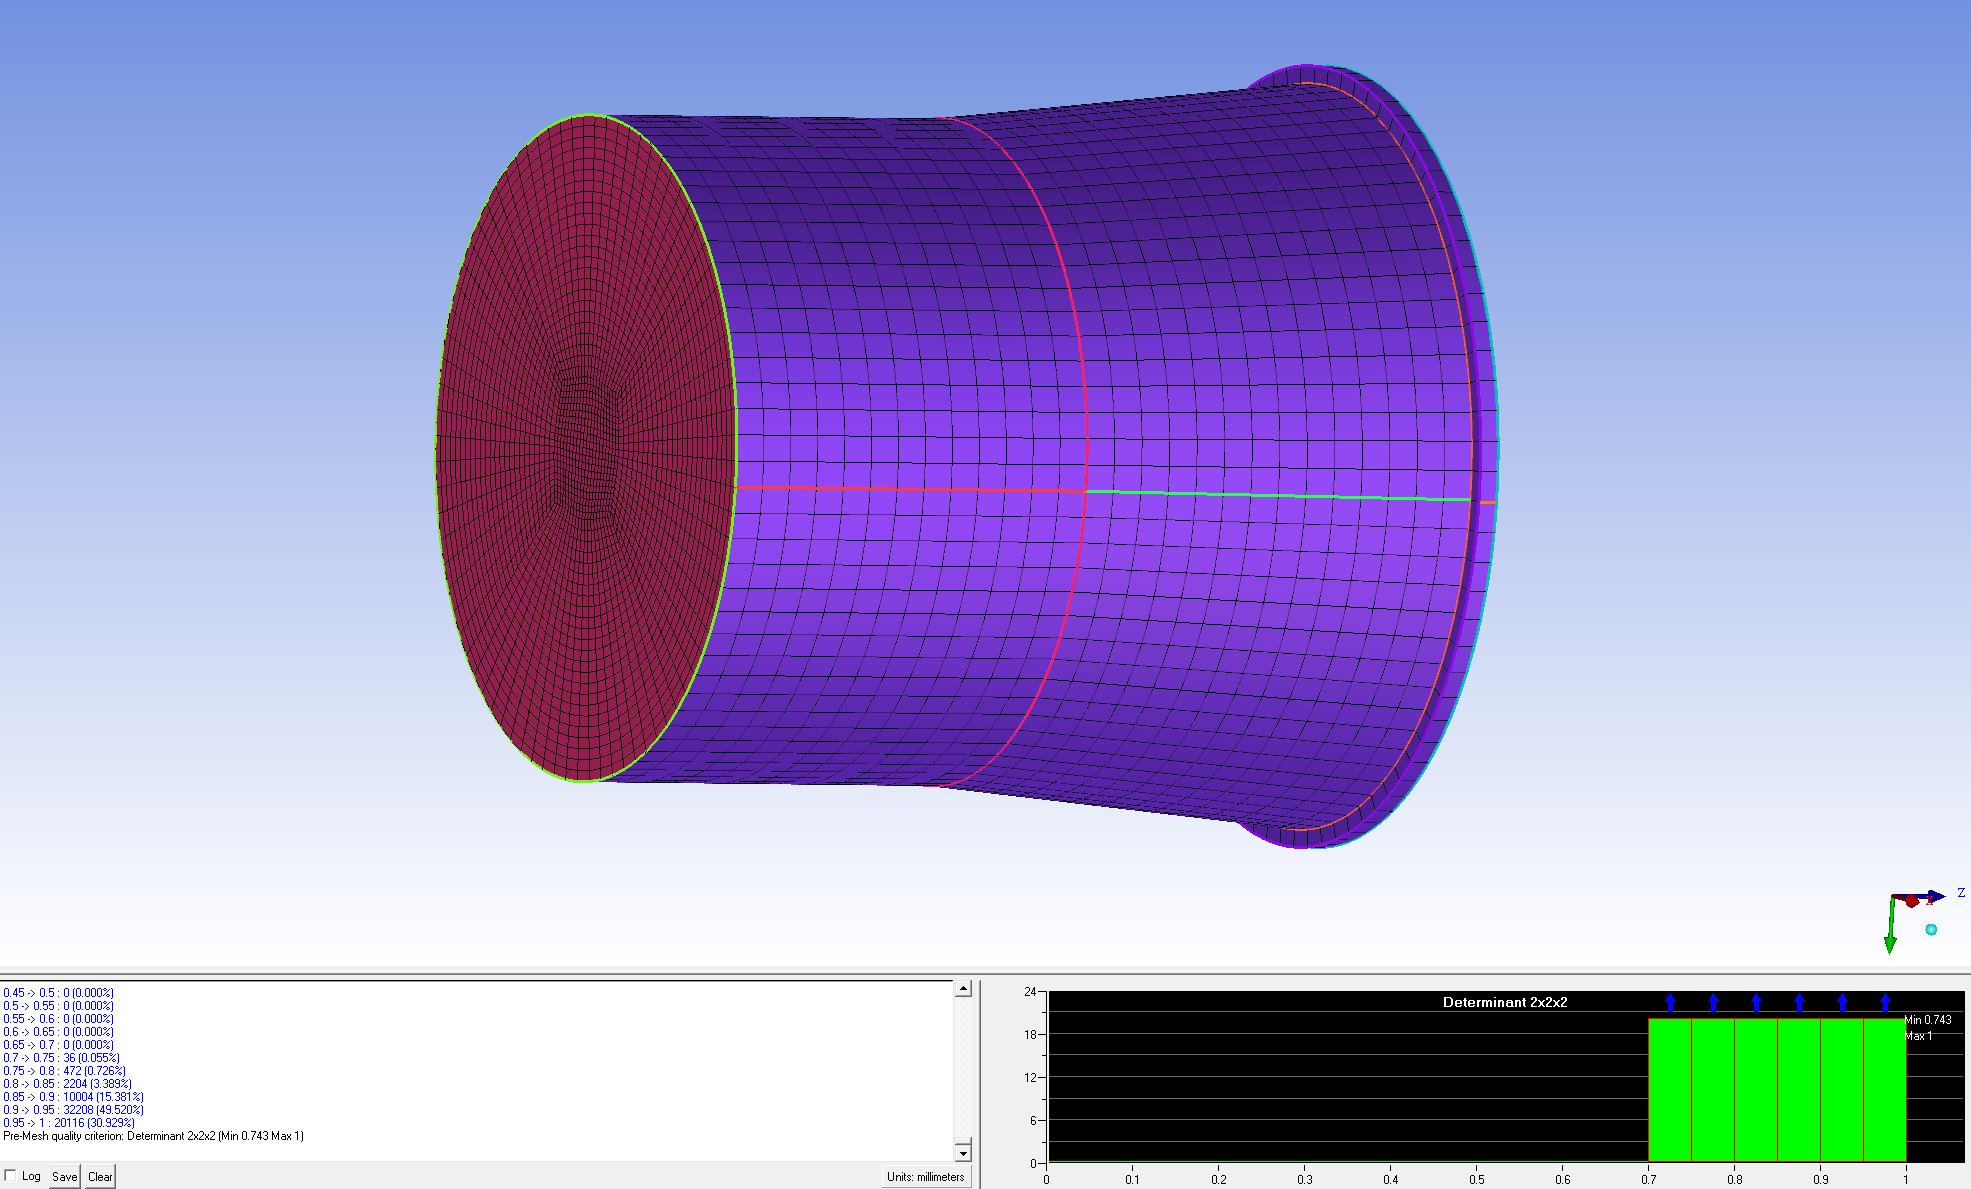This screenshot has width=1971, height=1189.
Task: Click blue arrow above the 0.7–0.75 bar
Action: coord(1670,1001)
